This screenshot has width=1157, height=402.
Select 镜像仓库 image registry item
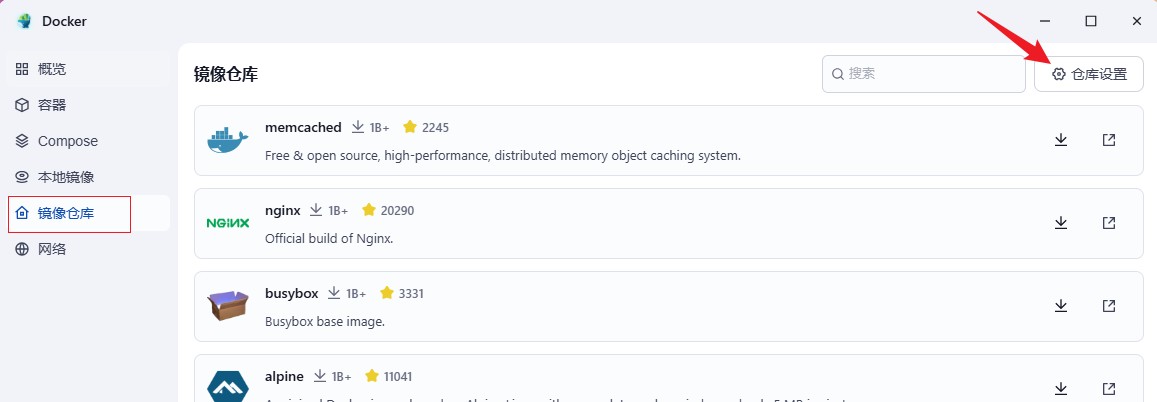pyautogui.click(x=66, y=213)
